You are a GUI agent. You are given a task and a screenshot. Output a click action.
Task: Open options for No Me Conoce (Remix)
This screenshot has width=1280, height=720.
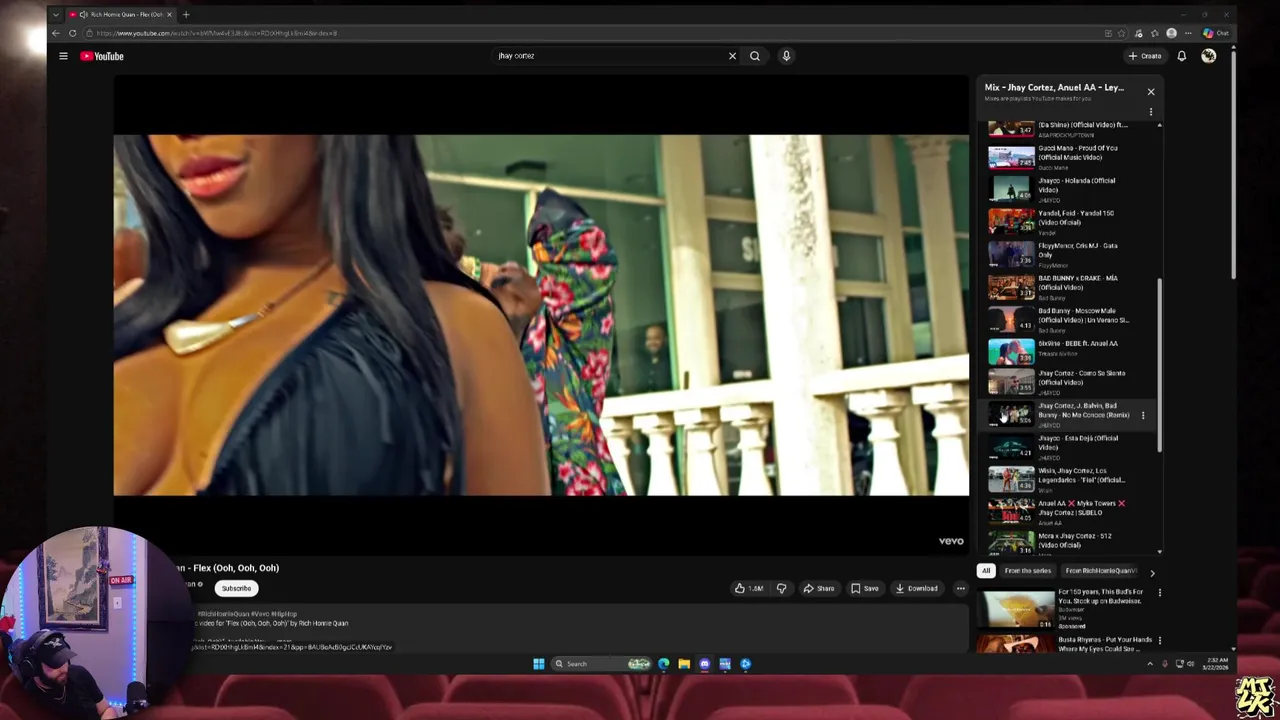(1143, 415)
